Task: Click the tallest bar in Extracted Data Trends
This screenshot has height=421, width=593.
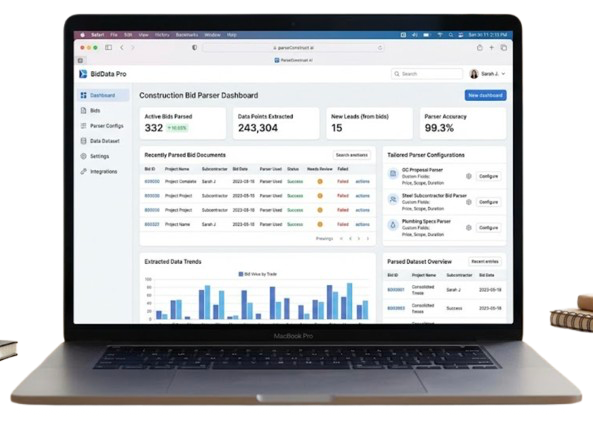Action: pyautogui.click(x=349, y=301)
